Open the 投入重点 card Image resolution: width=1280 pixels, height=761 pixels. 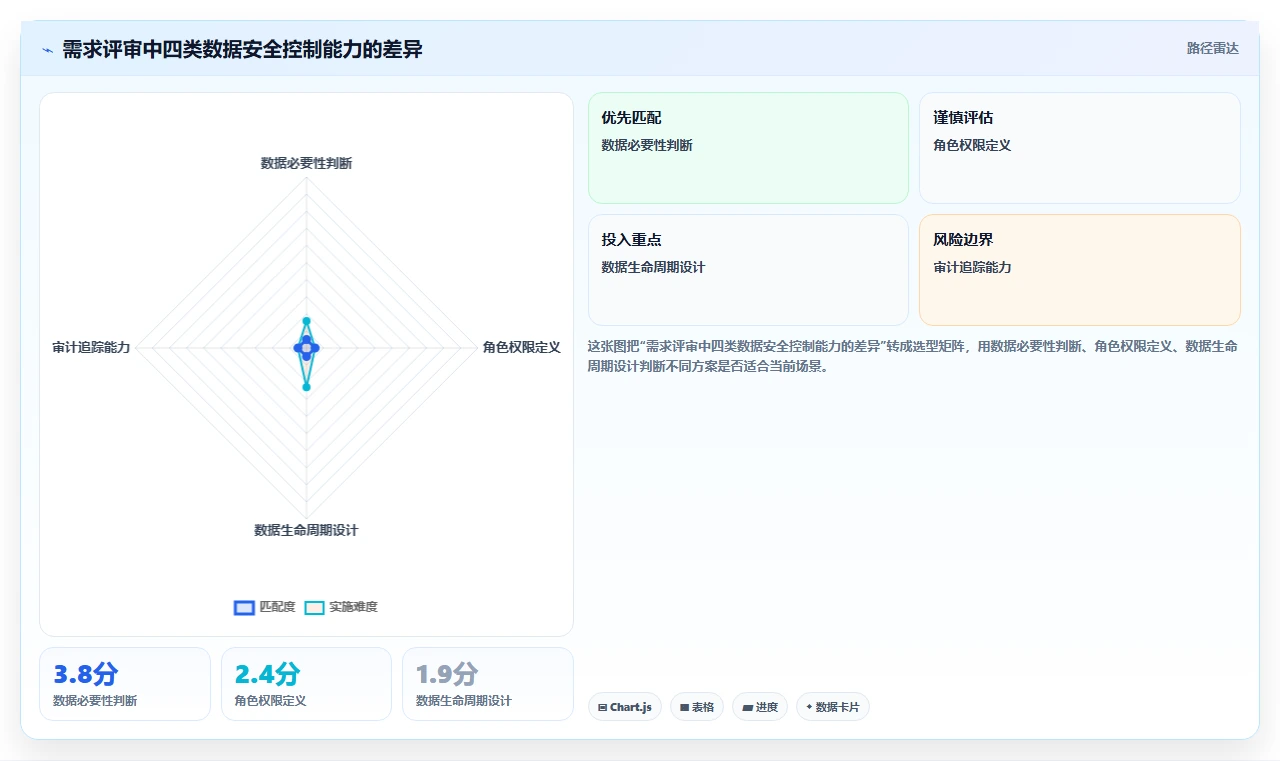coord(748,270)
